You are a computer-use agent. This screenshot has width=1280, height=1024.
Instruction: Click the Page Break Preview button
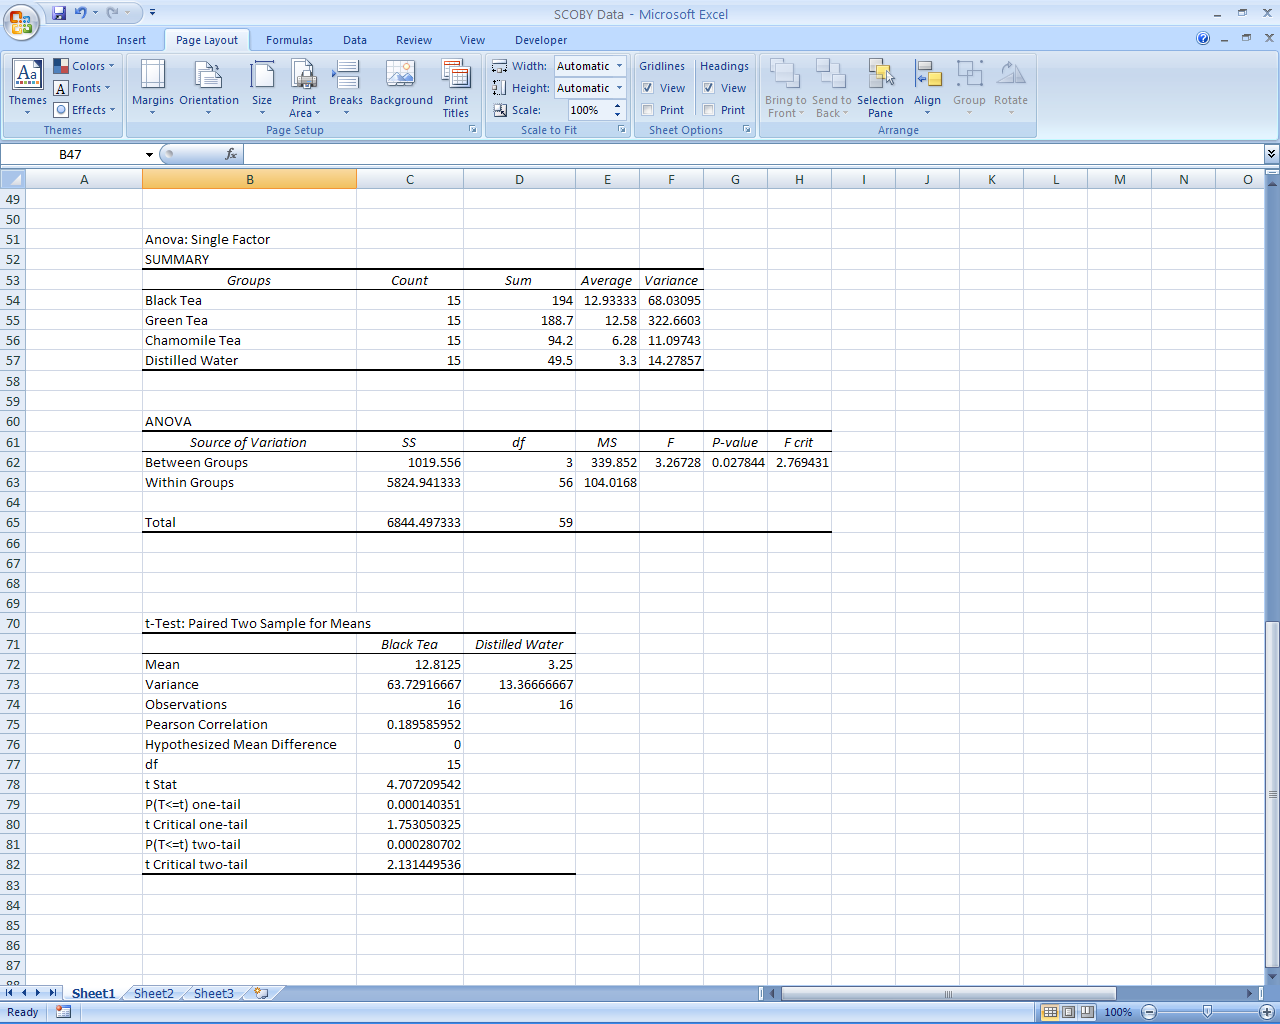tap(1087, 1012)
